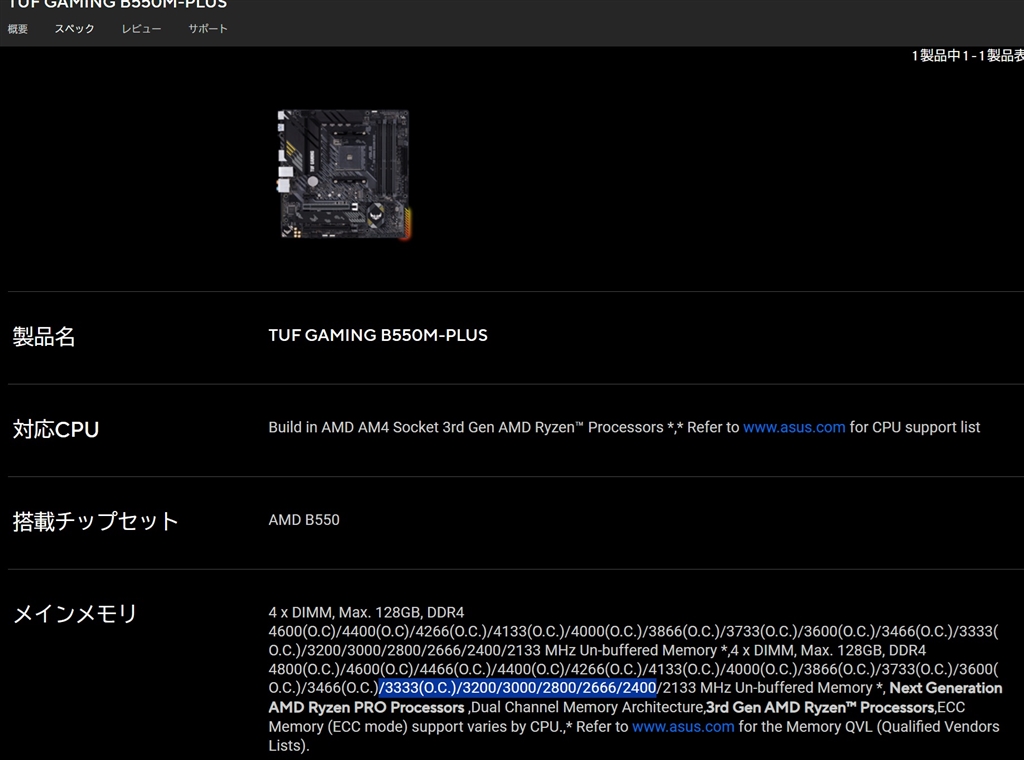This screenshot has height=760, width=1024.
Task: Go to the サポート tab
Action: click(208, 29)
